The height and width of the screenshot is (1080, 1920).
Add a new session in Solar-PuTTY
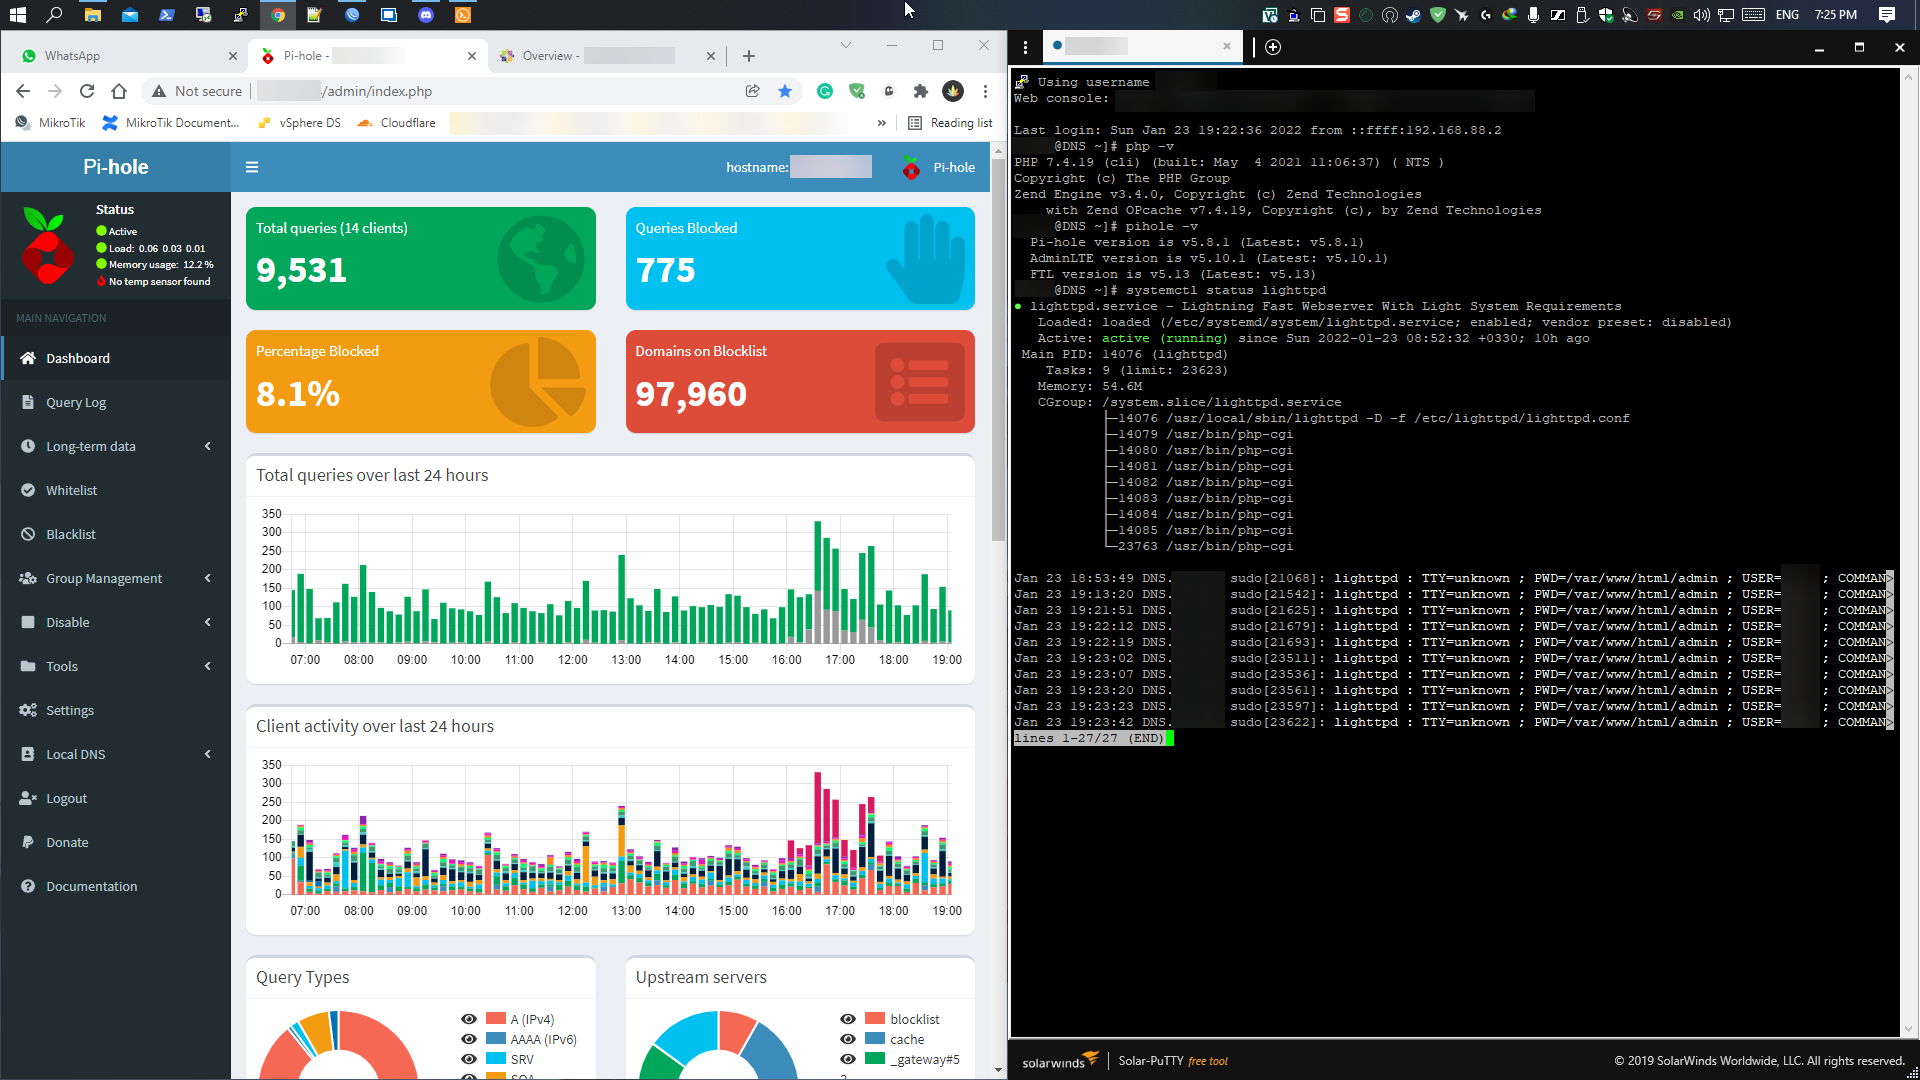(1273, 47)
